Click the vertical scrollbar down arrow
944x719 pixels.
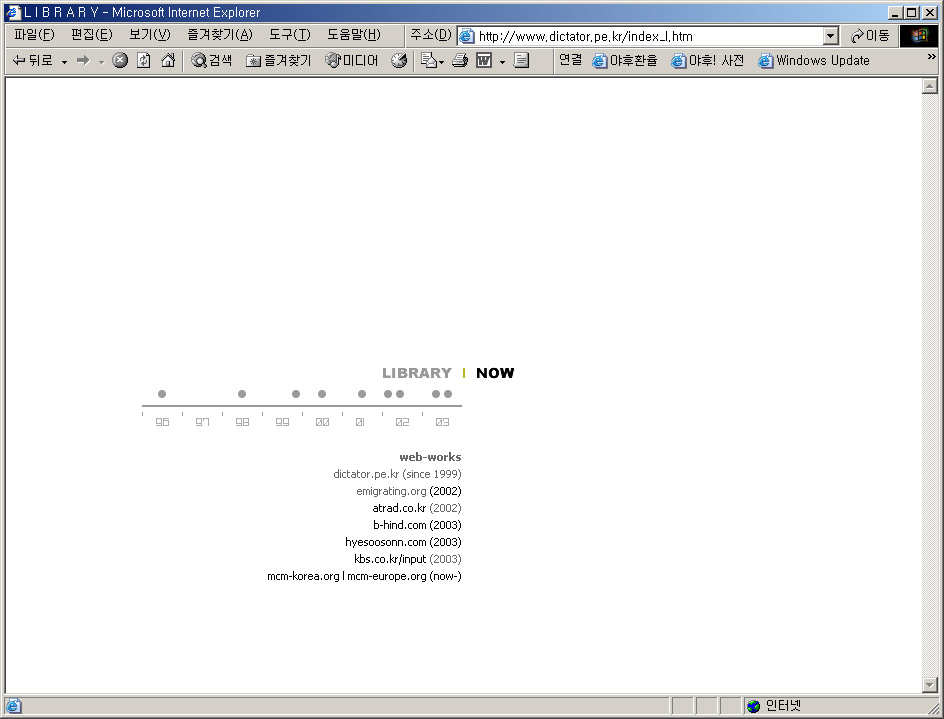pyautogui.click(x=929, y=685)
